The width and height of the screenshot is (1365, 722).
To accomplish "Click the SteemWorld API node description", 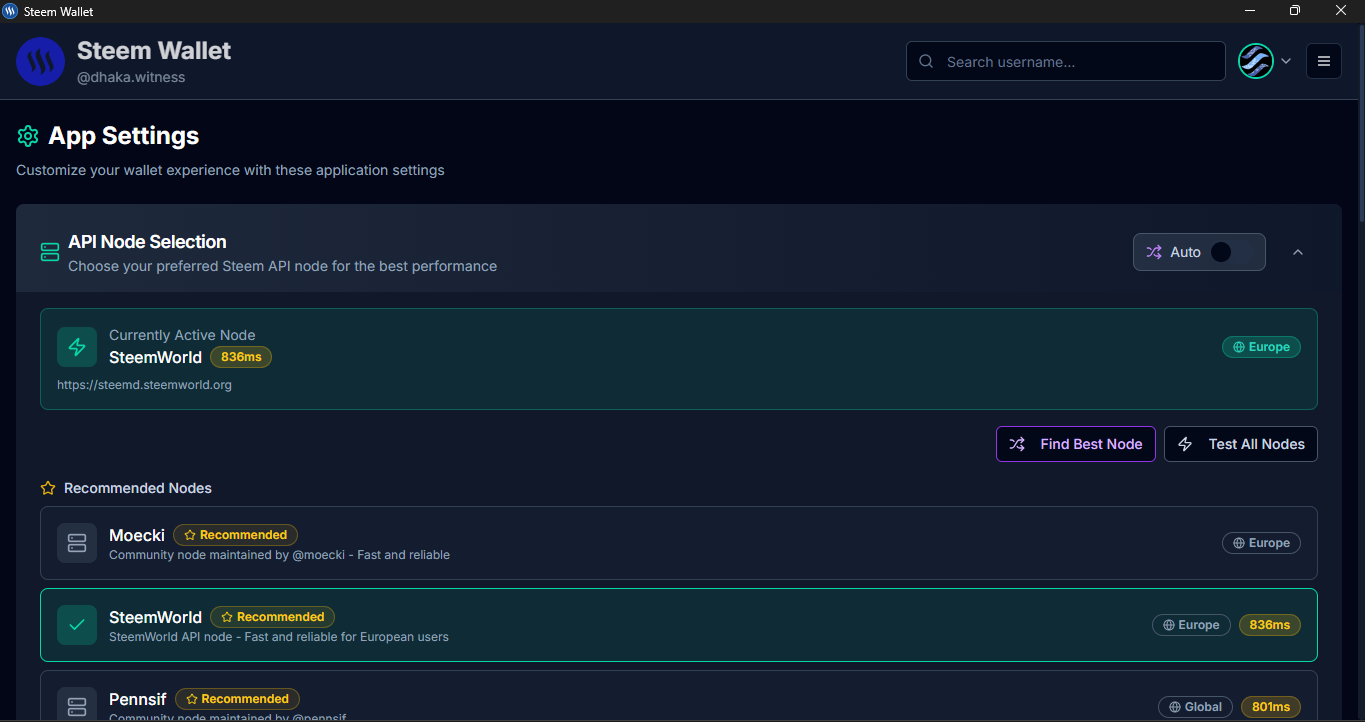I will (x=279, y=637).
